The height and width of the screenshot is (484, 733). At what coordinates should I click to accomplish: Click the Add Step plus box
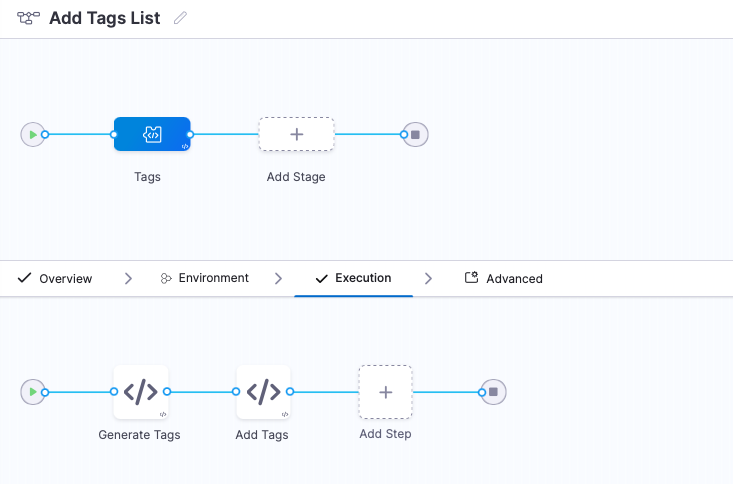coord(385,392)
